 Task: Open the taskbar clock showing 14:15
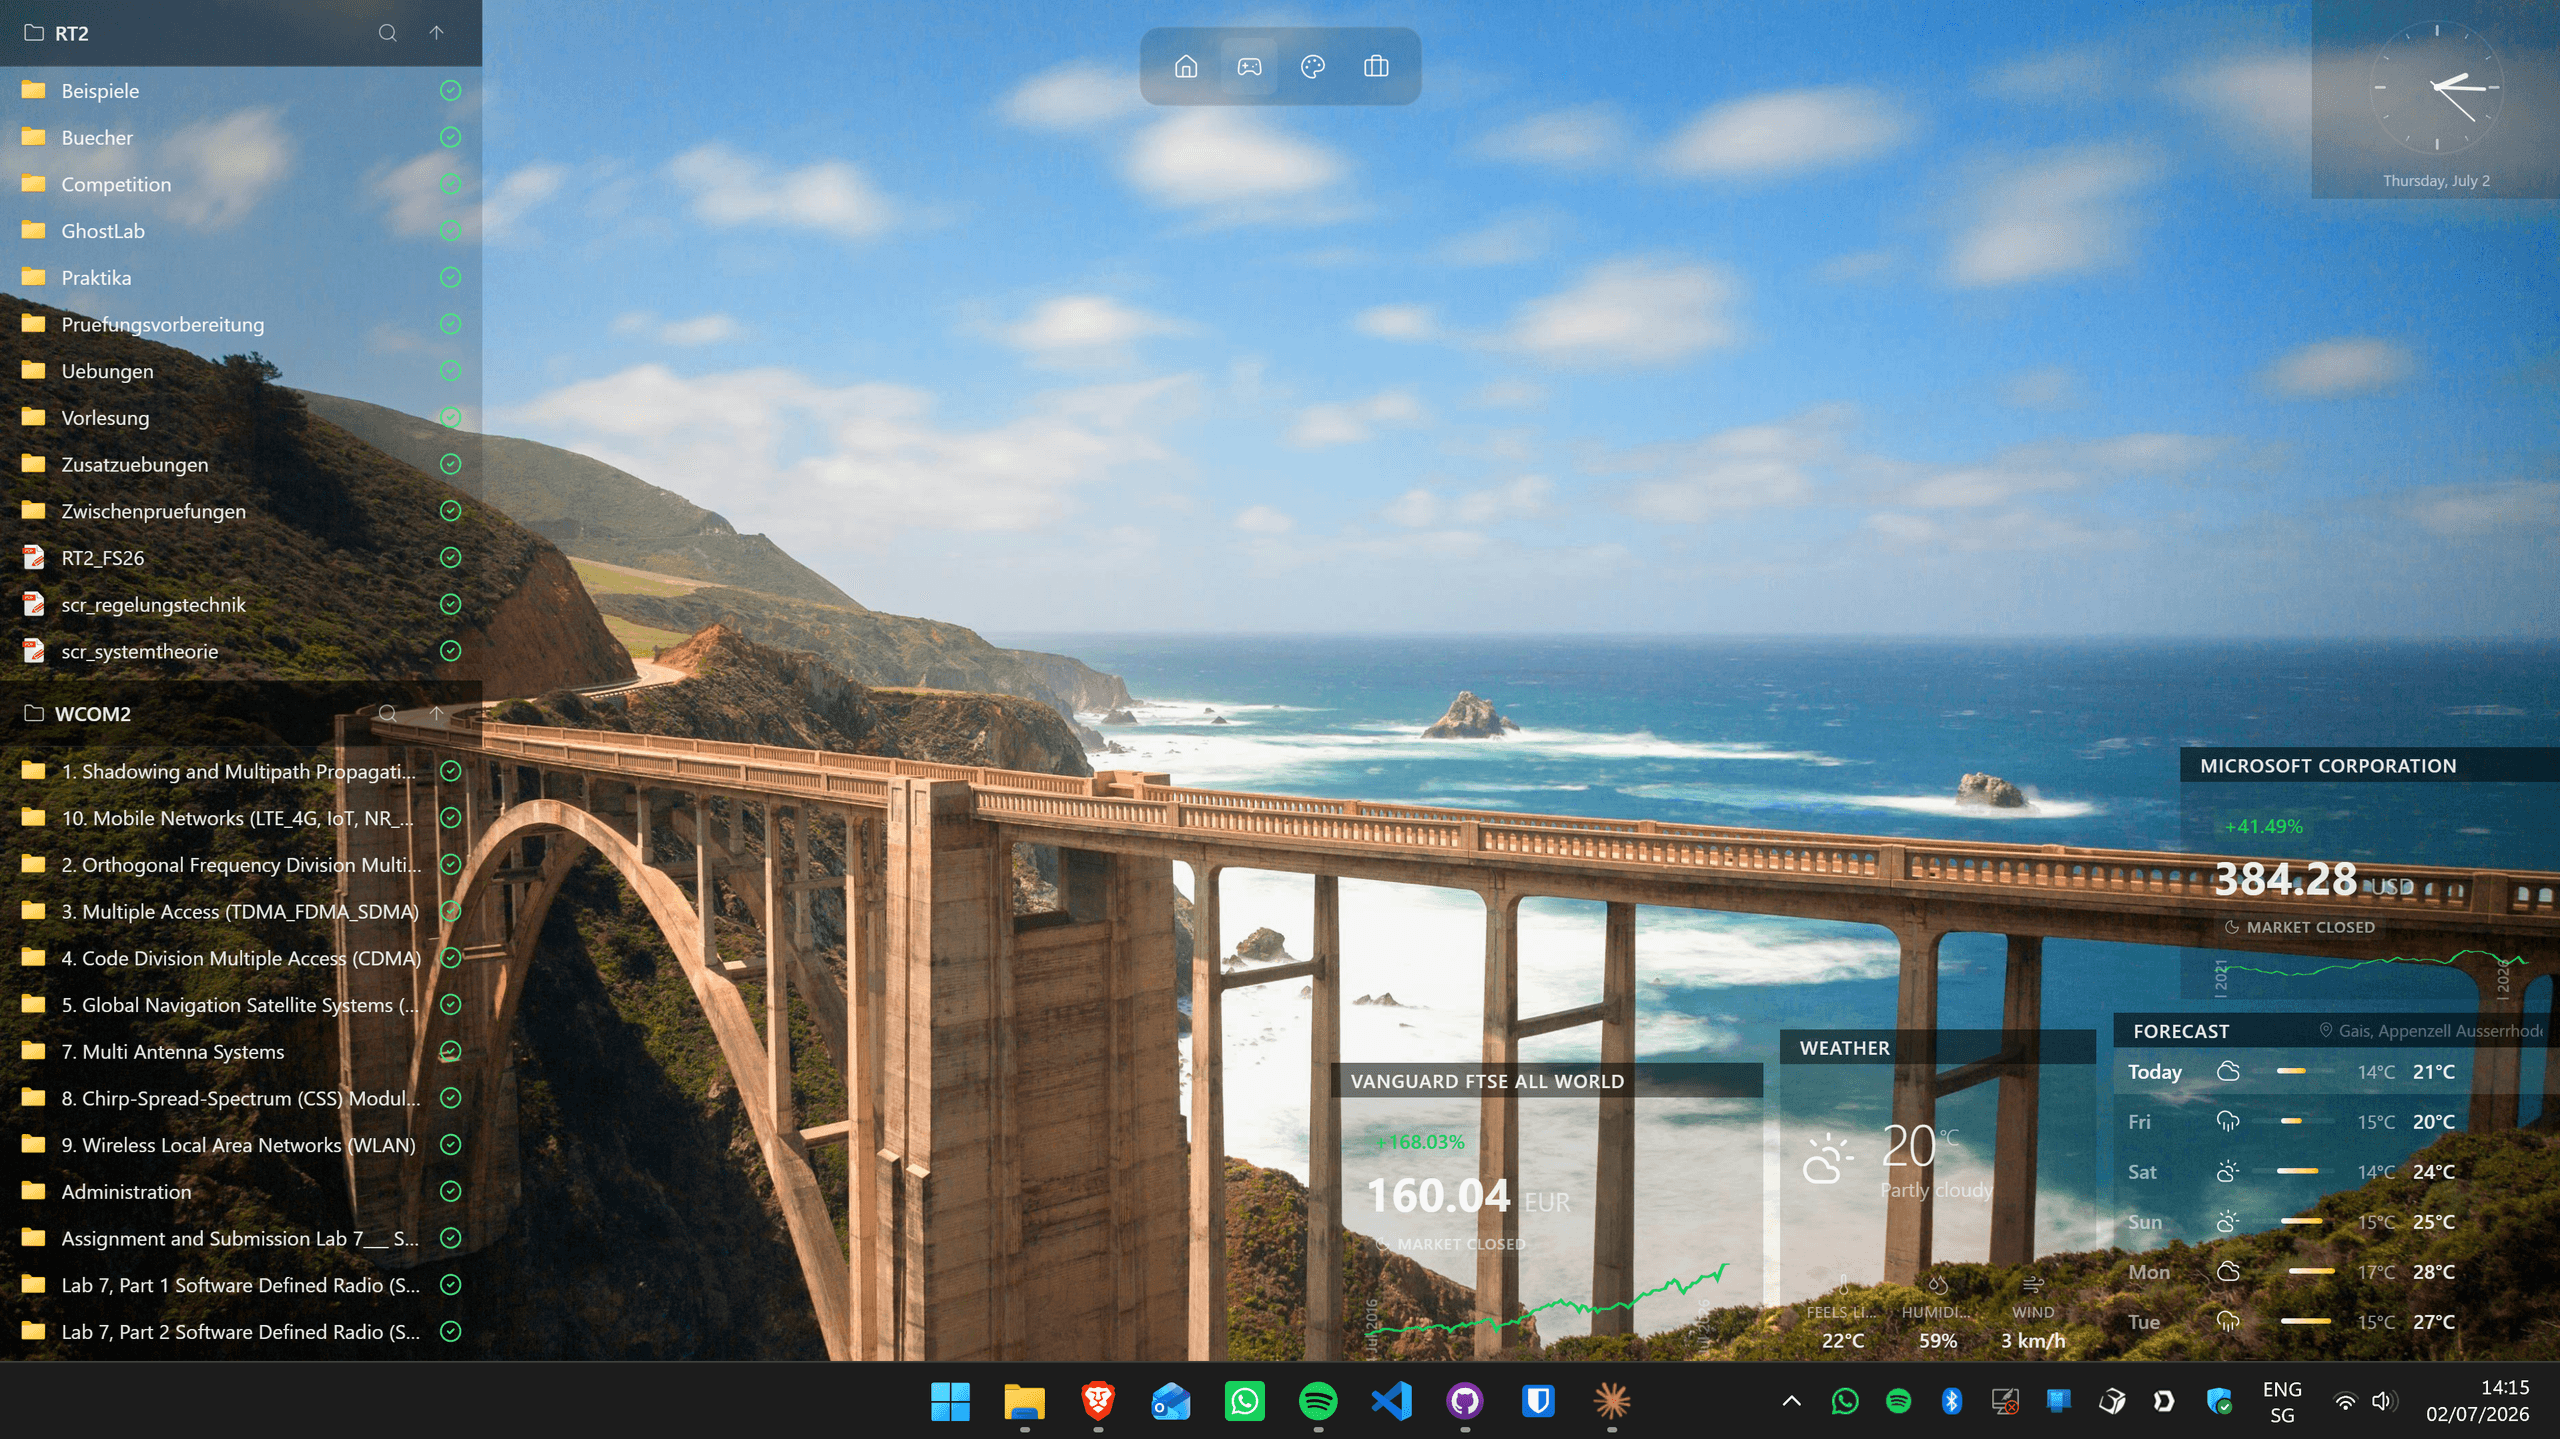point(2477,1401)
